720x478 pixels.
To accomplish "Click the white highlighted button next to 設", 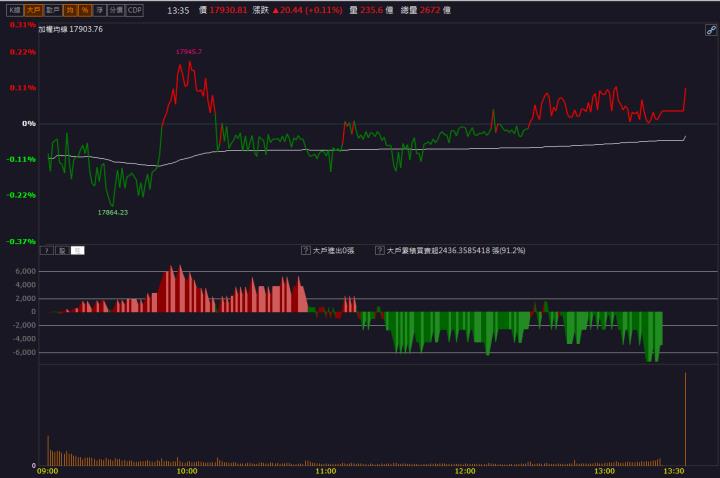I will point(78,251).
